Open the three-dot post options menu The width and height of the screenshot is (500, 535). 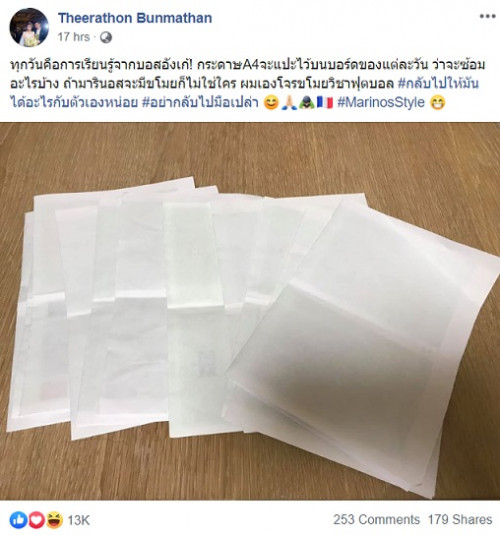(487, 16)
